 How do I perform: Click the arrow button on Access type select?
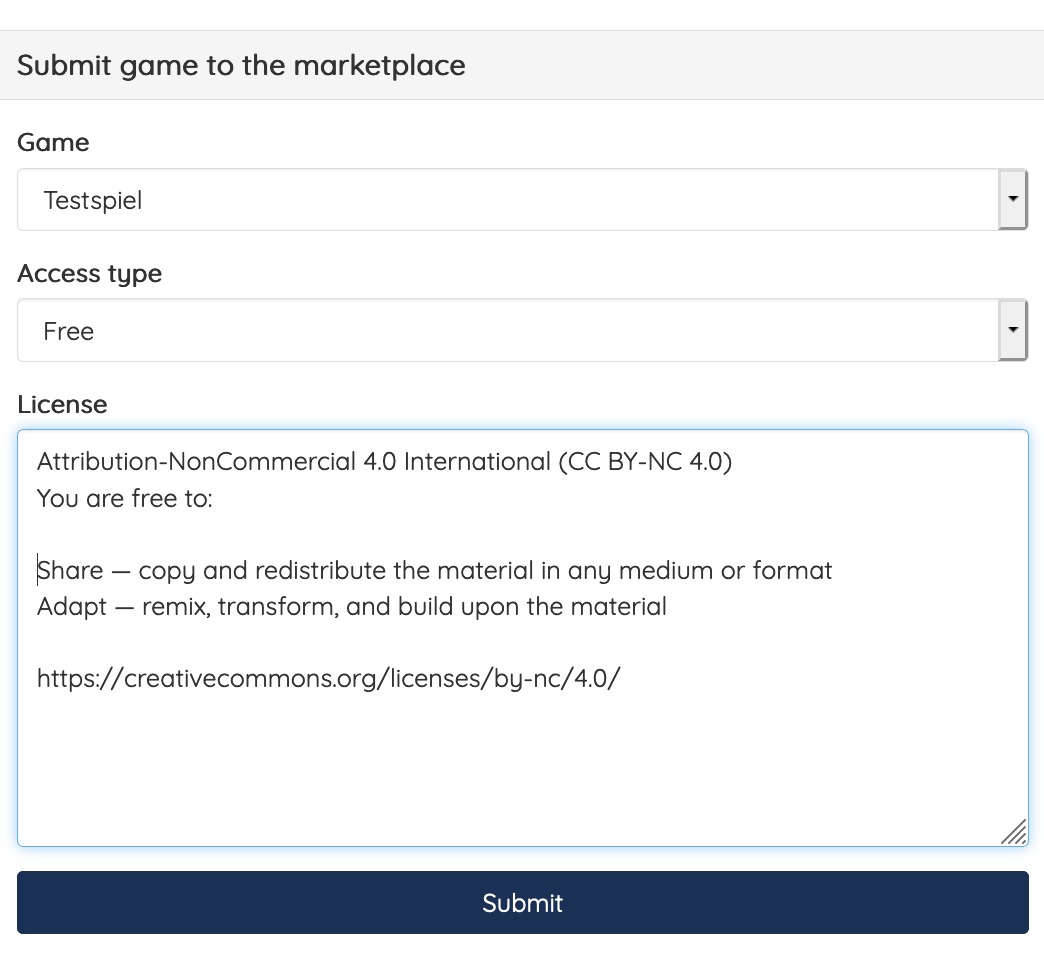(1013, 331)
